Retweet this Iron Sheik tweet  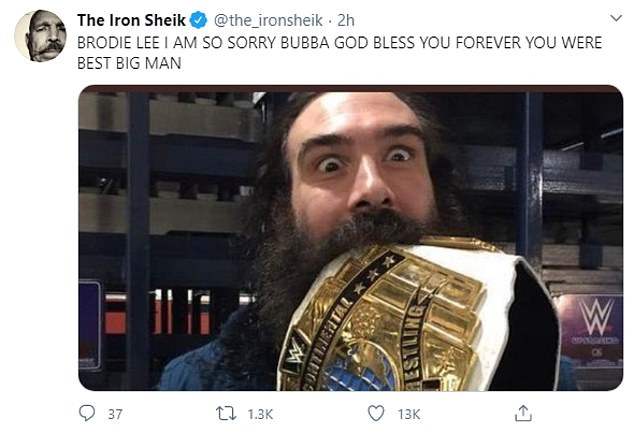click(226, 414)
